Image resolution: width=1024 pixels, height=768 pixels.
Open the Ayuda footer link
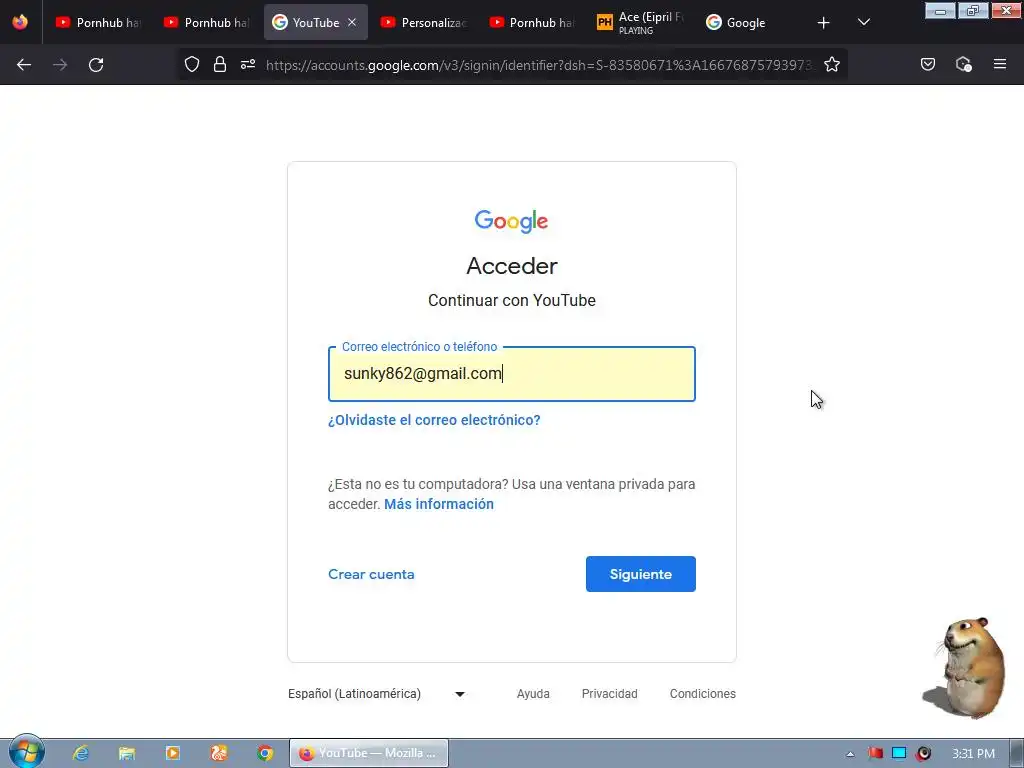(533, 694)
